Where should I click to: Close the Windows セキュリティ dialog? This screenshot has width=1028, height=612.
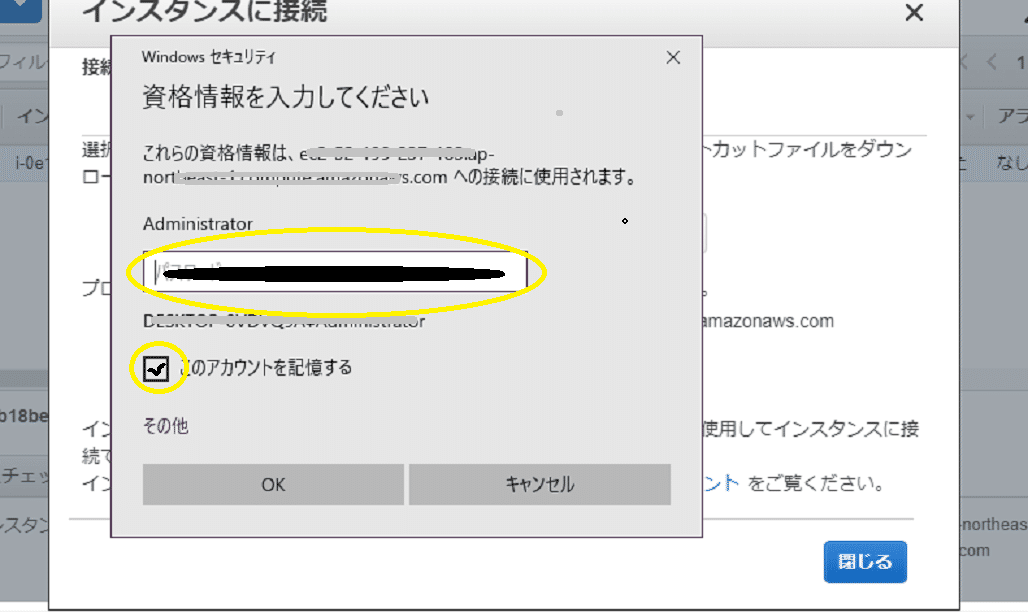pos(671,57)
